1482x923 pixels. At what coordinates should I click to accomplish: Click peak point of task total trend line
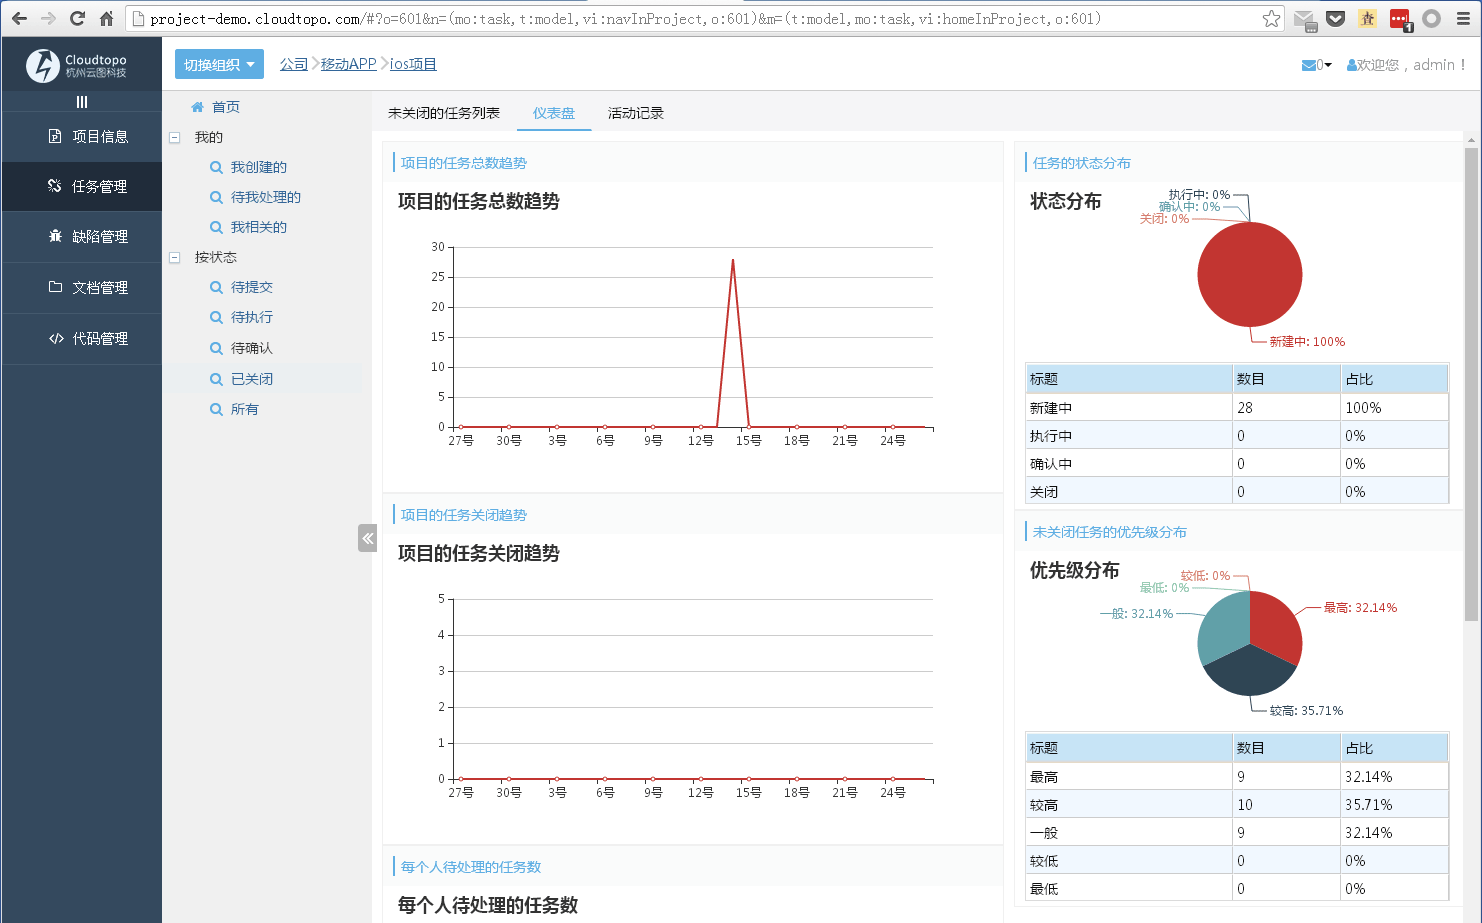click(x=733, y=260)
